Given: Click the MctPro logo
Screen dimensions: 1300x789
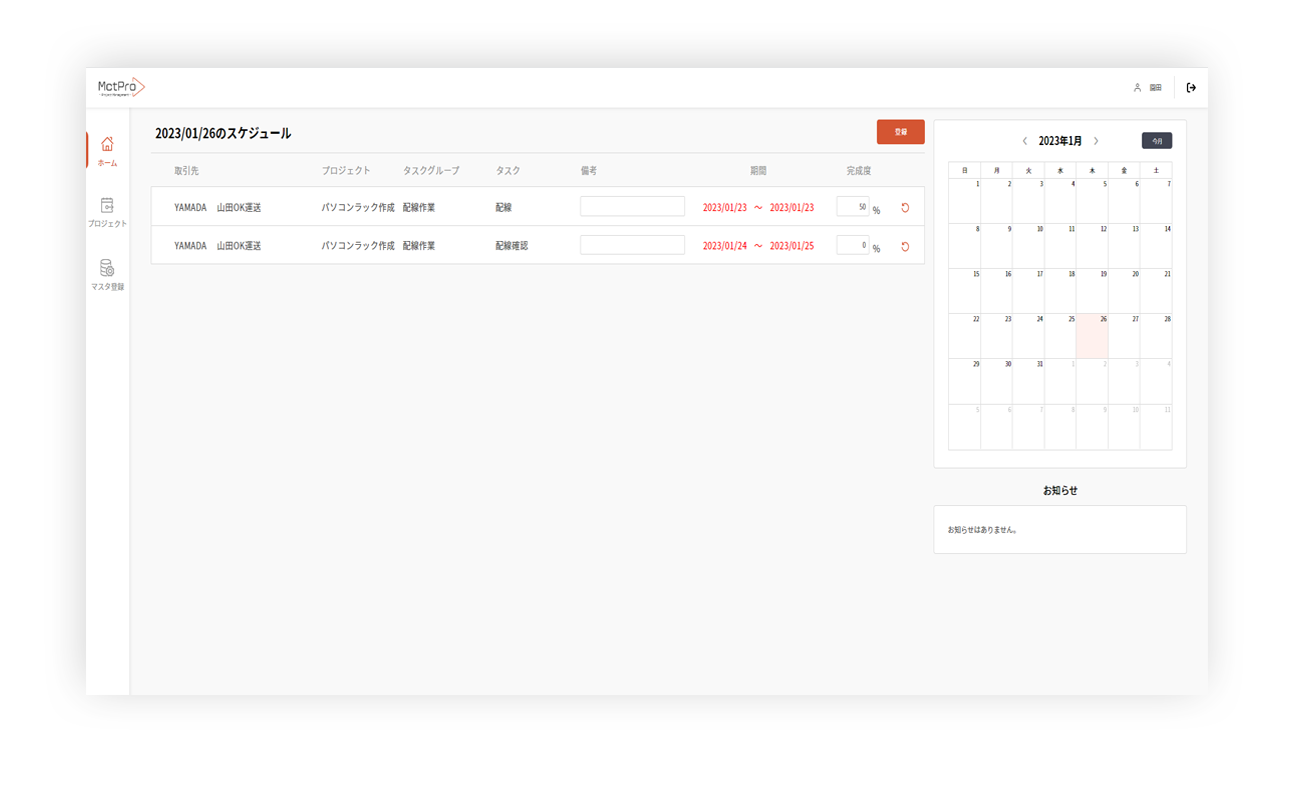Looking at the screenshot, I should tap(121, 88).
